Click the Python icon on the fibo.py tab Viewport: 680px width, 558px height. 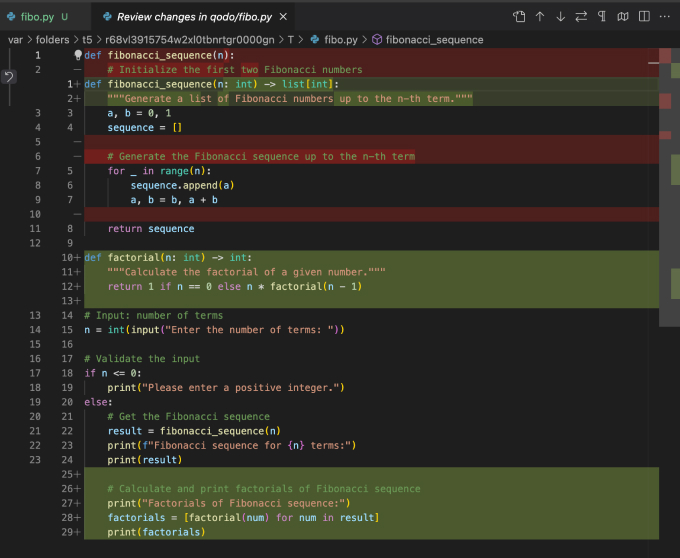tap(11, 17)
